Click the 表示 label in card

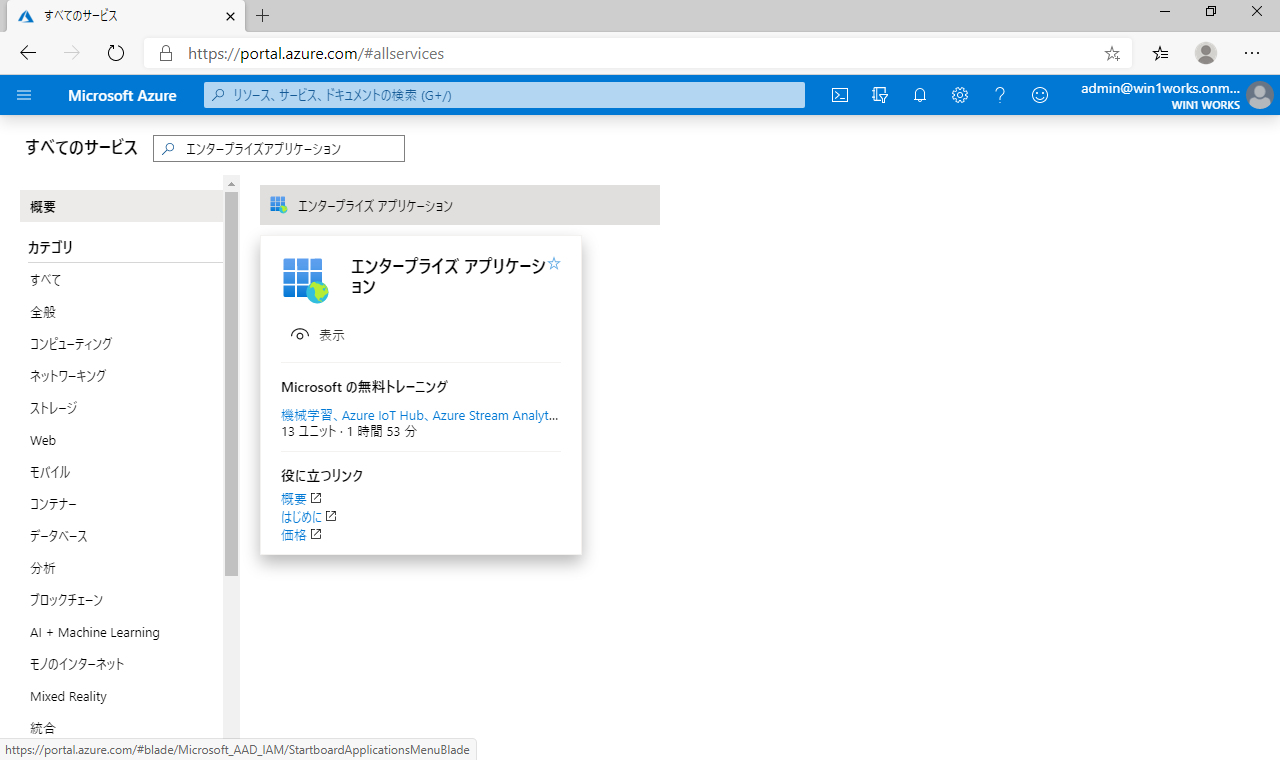click(x=332, y=335)
